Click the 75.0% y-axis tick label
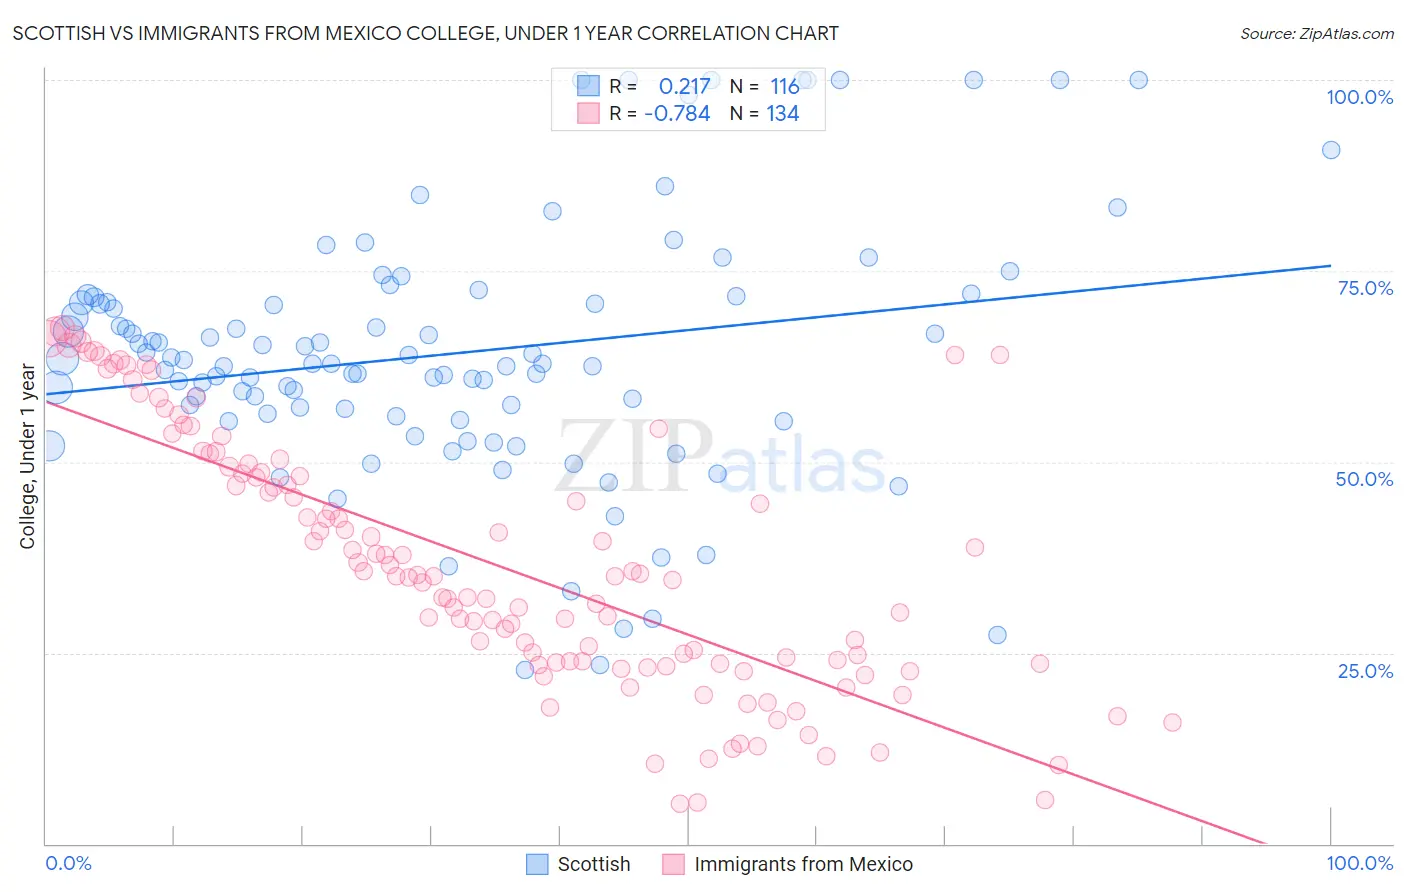Image resolution: width=1406 pixels, height=892 pixels. [1365, 288]
